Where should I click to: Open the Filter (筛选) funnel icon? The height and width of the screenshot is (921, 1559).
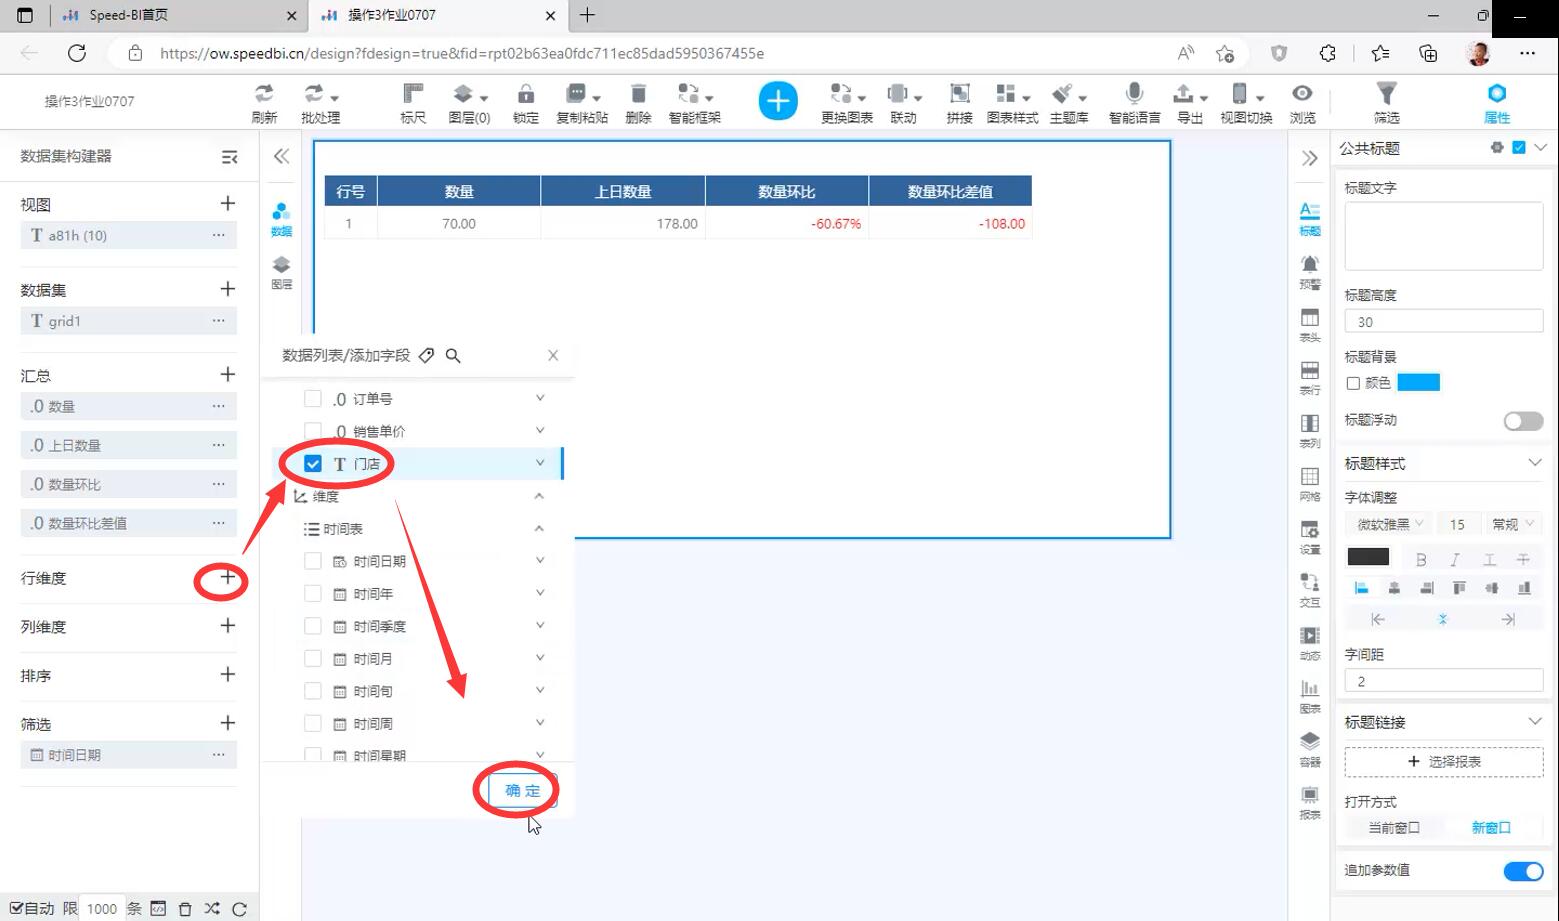click(1386, 101)
